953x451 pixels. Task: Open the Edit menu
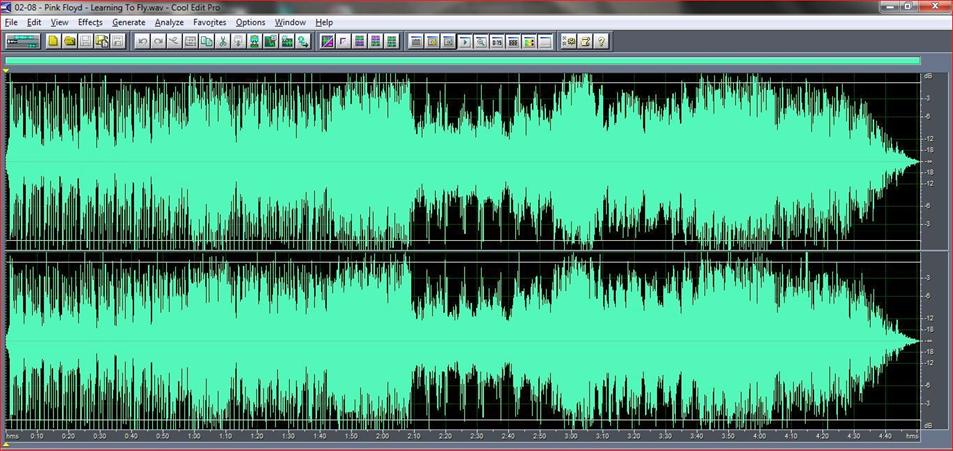point(34,22)
